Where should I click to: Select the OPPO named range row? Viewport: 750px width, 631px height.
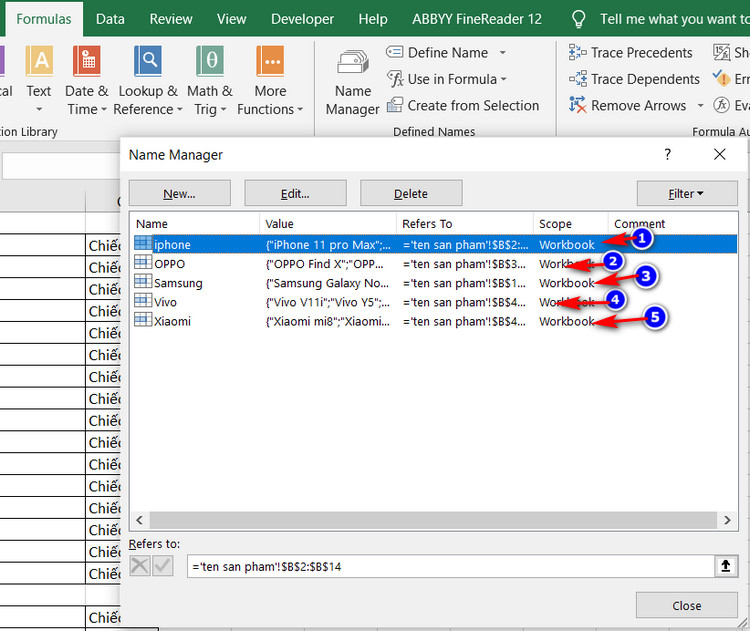tap(434, 264)
